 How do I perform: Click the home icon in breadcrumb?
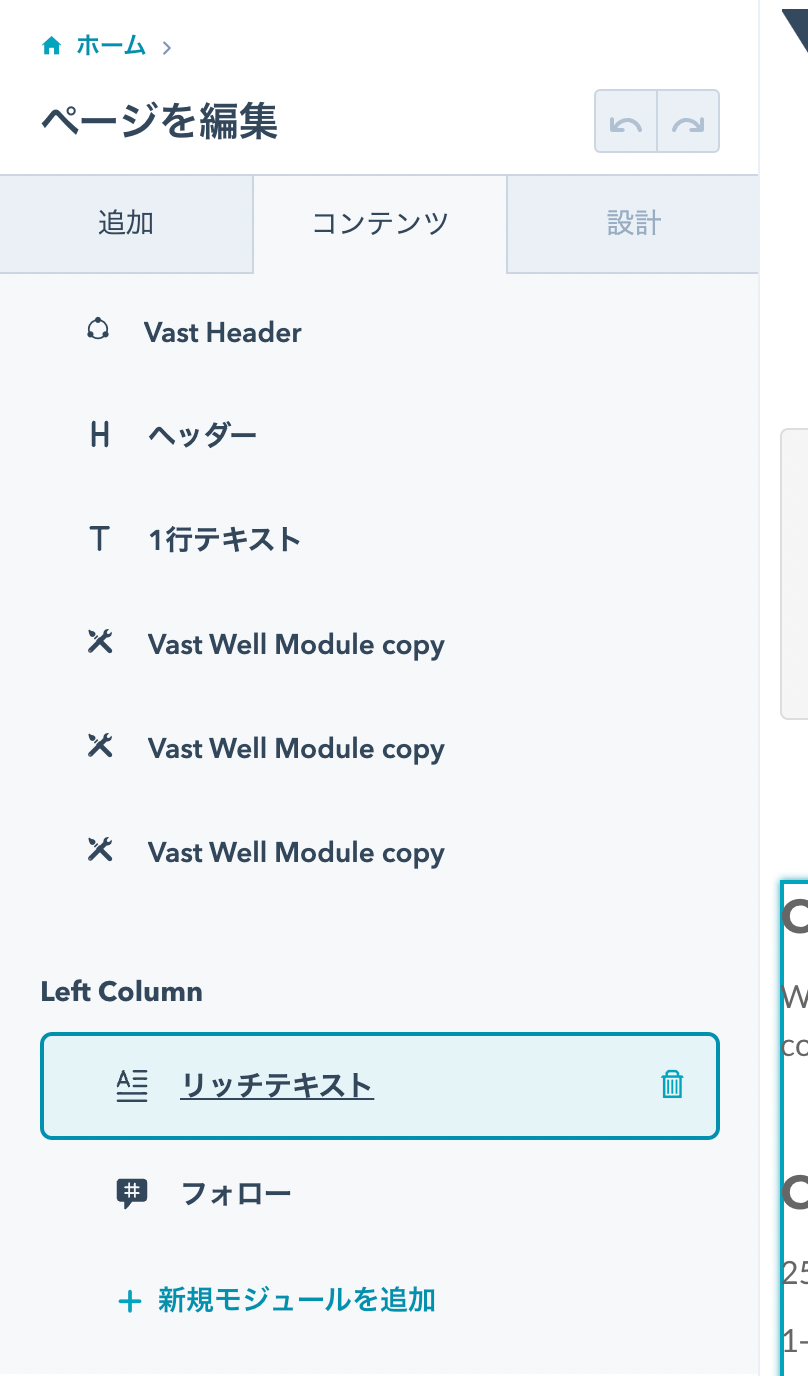tap(51, 46)
